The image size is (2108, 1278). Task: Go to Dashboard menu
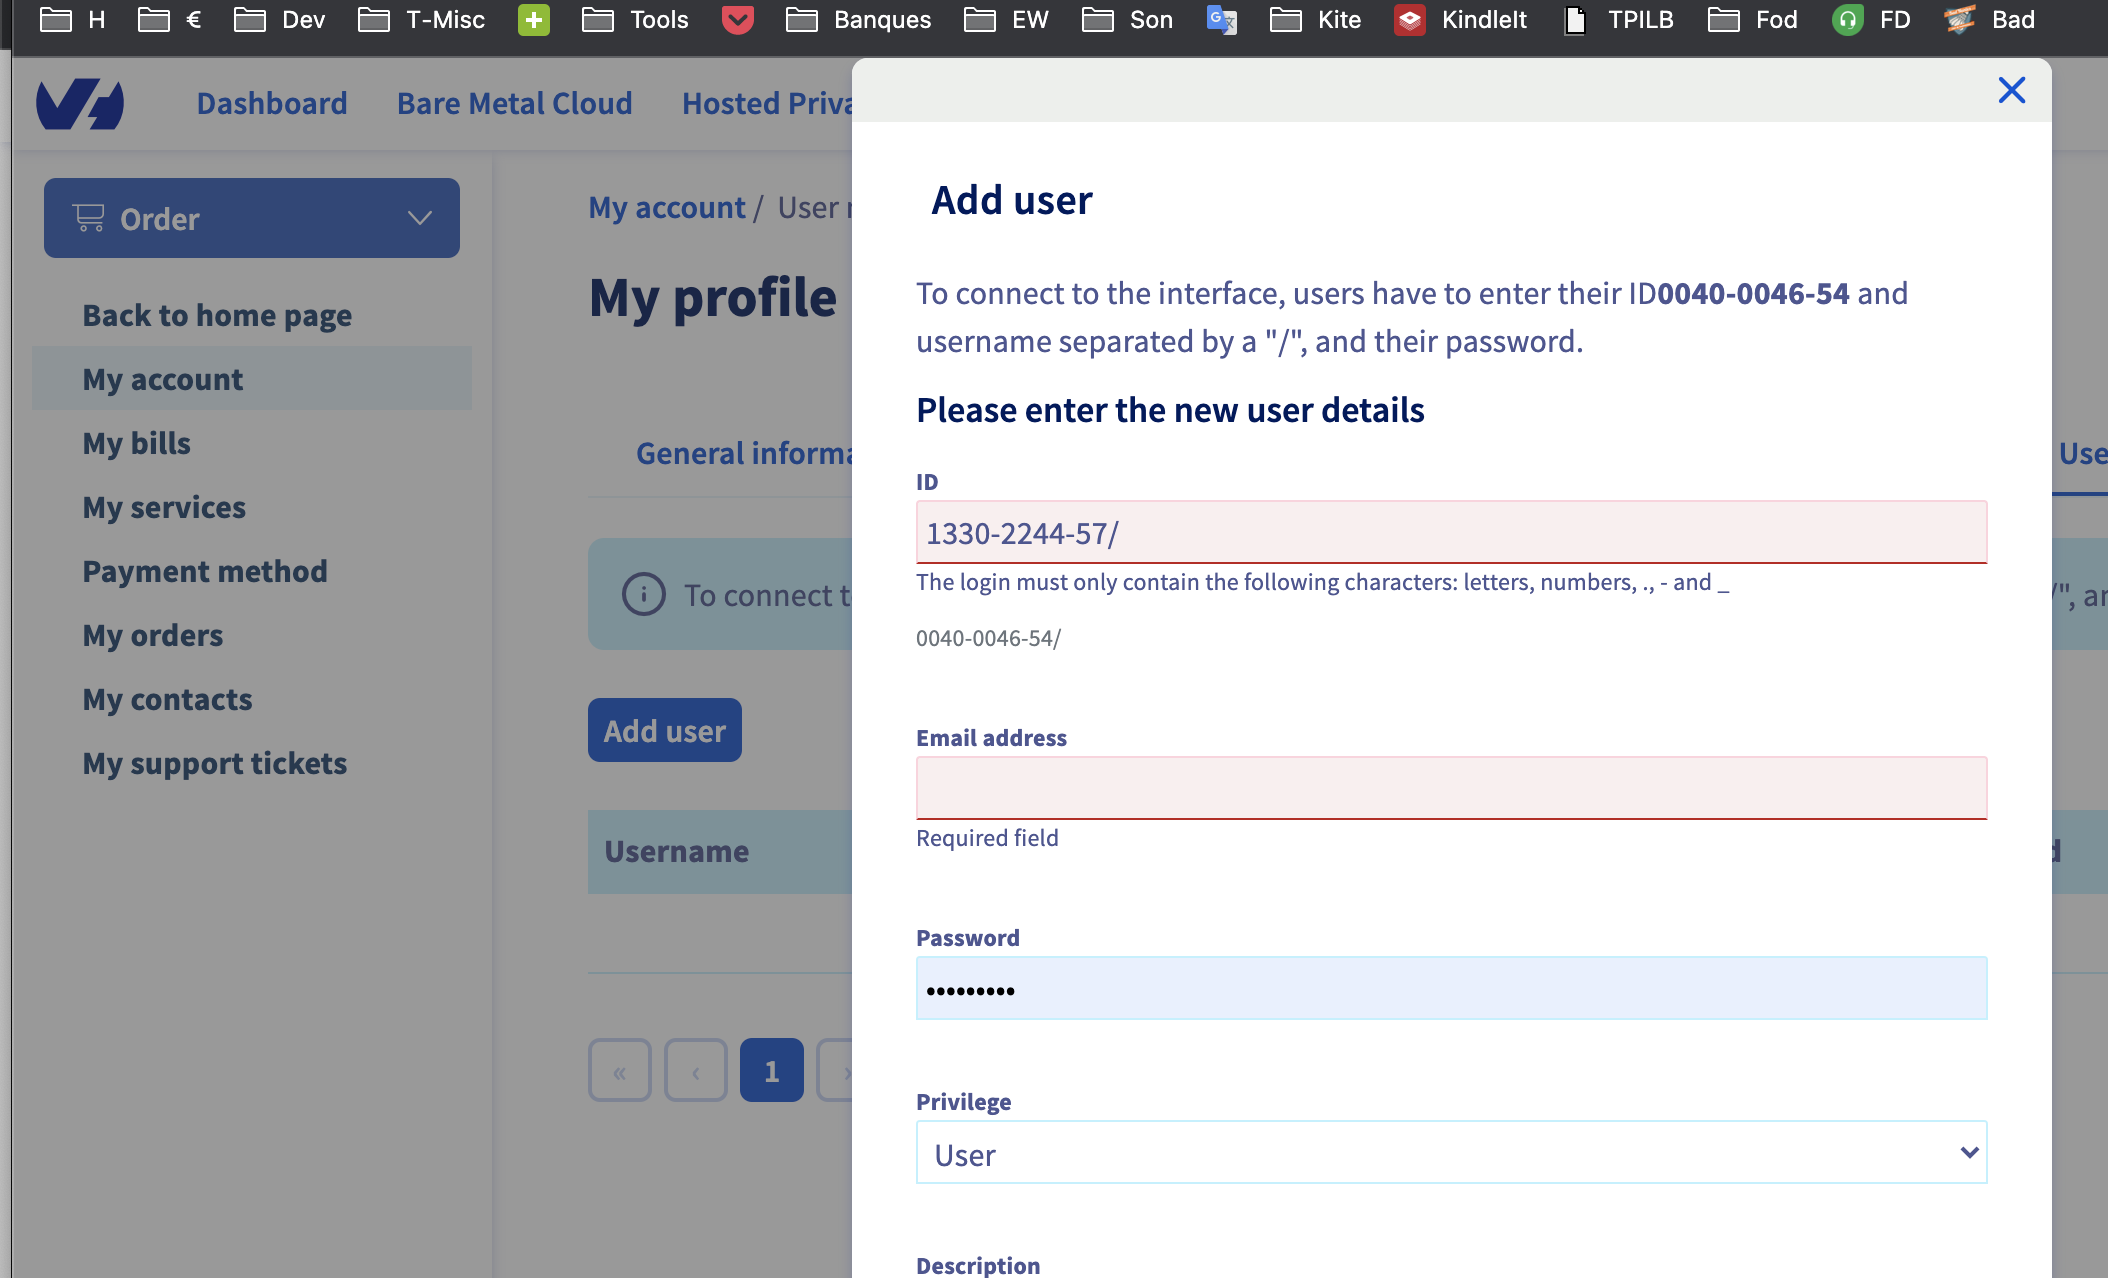(272, 103)
